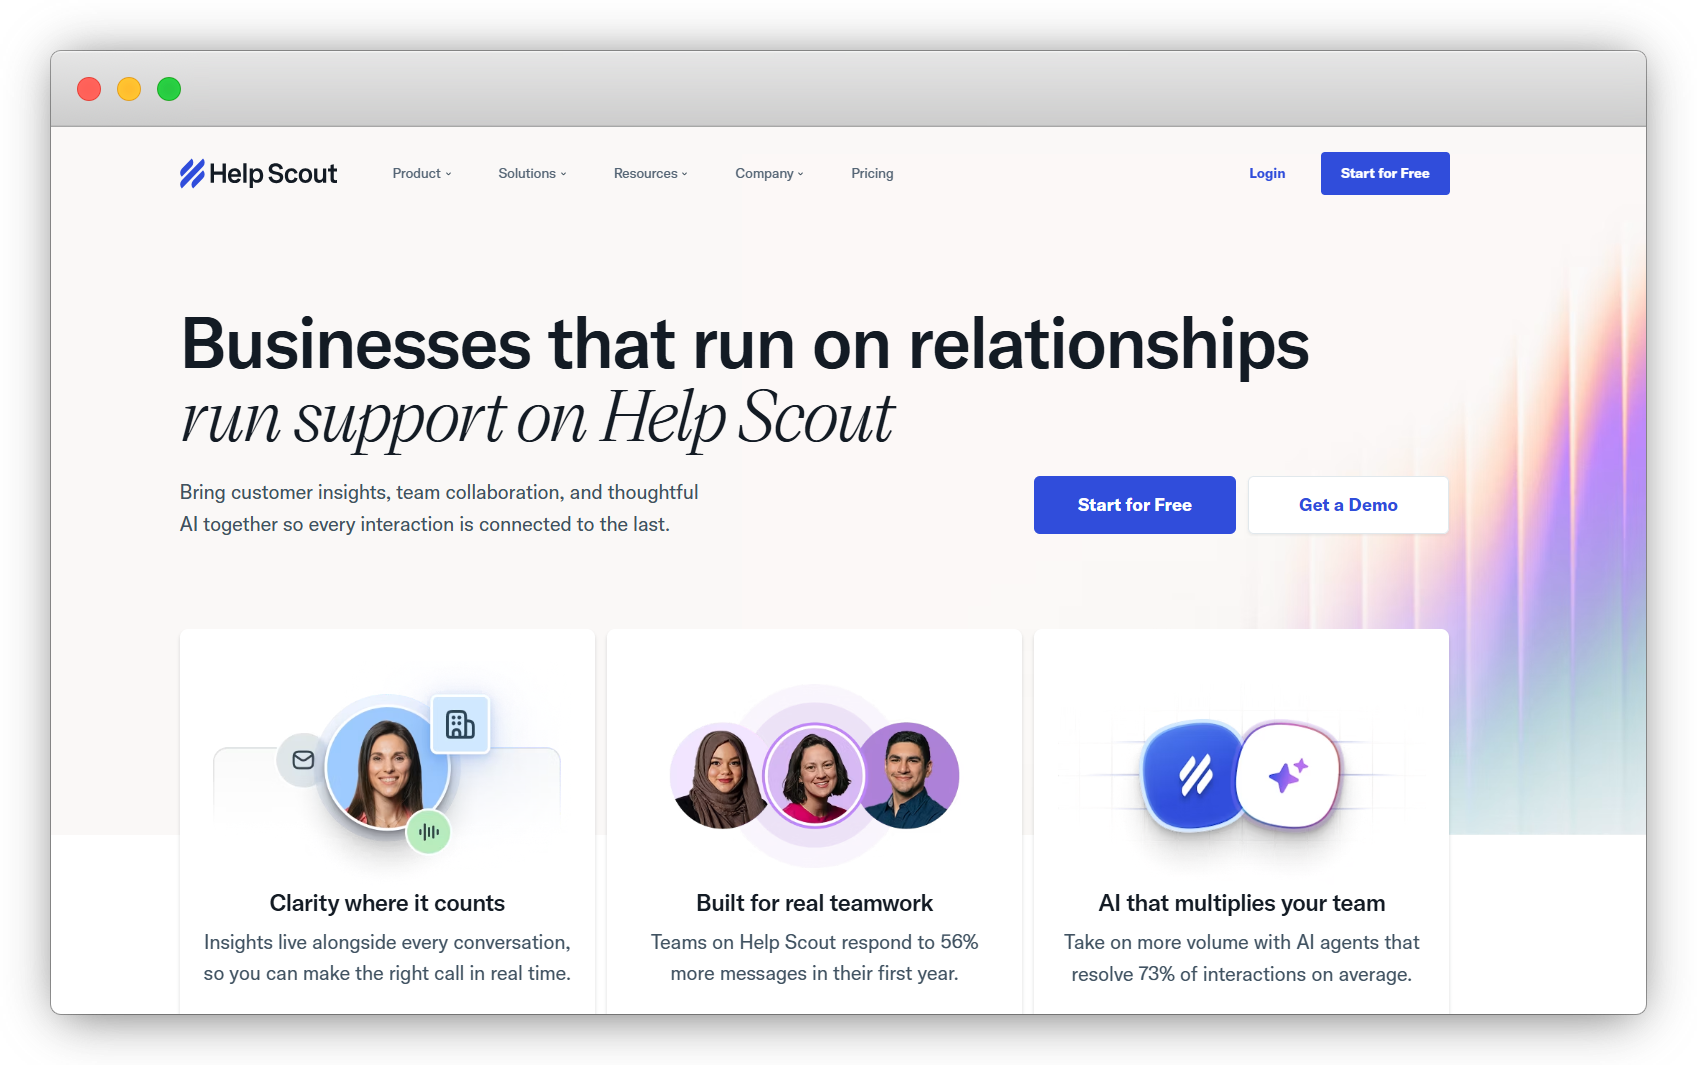
Task: Open the Resources dropdown
Action: pos(651,174)
